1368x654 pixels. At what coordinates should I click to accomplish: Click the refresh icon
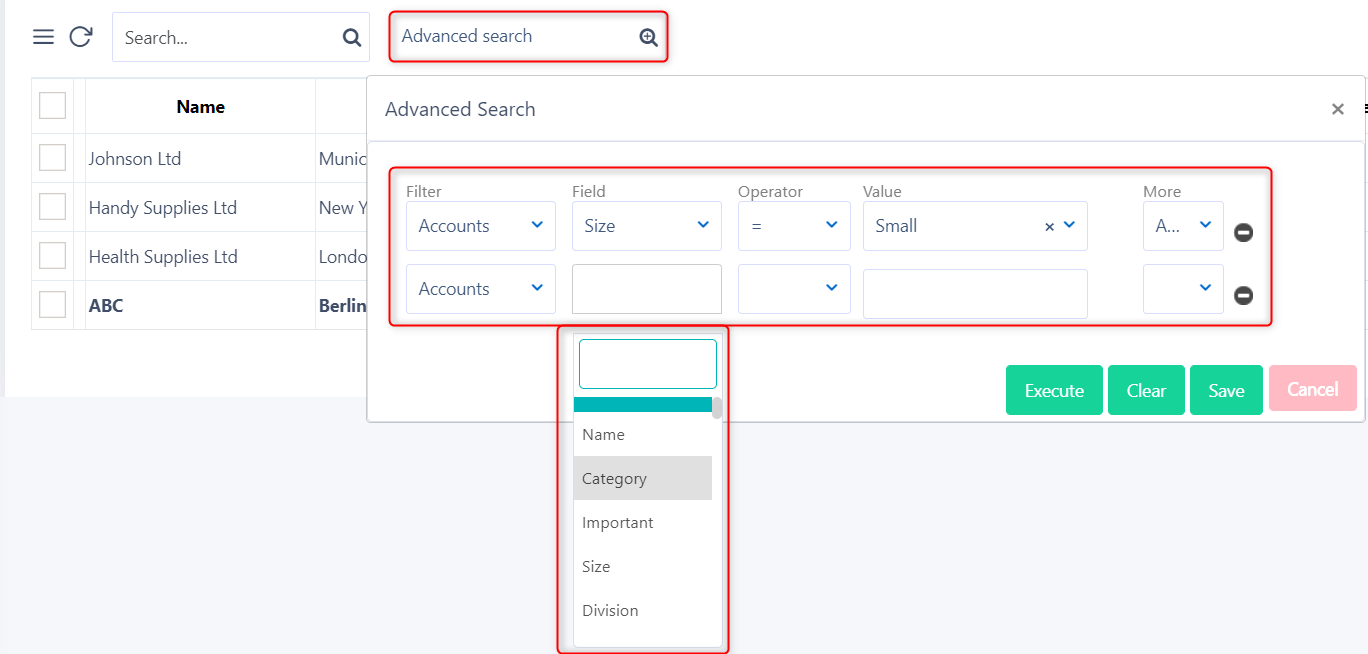click(x=81, y=36)
